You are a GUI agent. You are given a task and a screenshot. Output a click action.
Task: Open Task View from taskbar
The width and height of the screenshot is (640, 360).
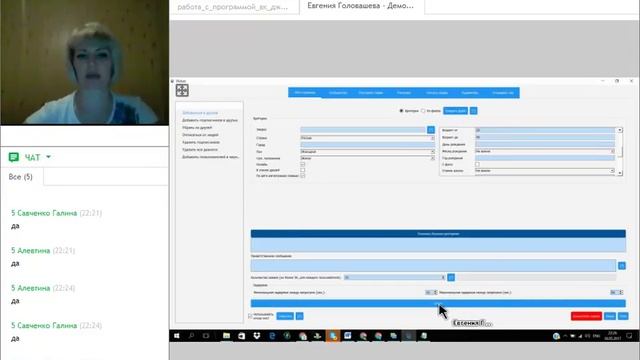pos(206,336)
